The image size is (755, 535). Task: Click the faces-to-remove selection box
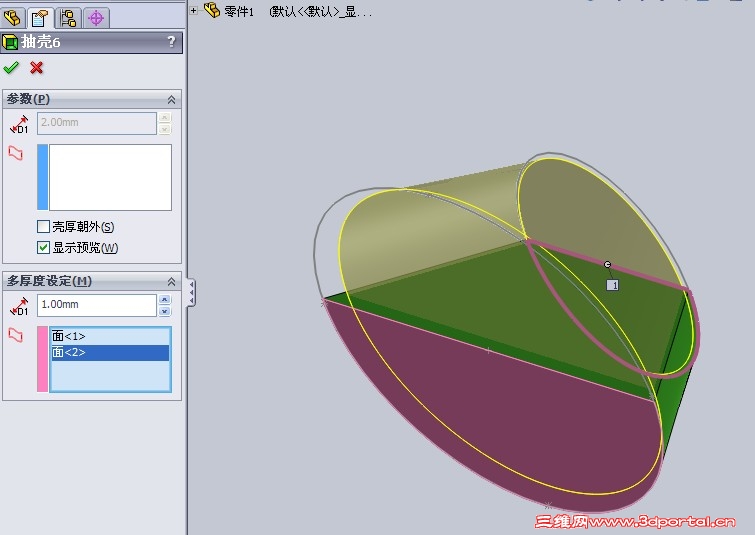coord(110,177)
